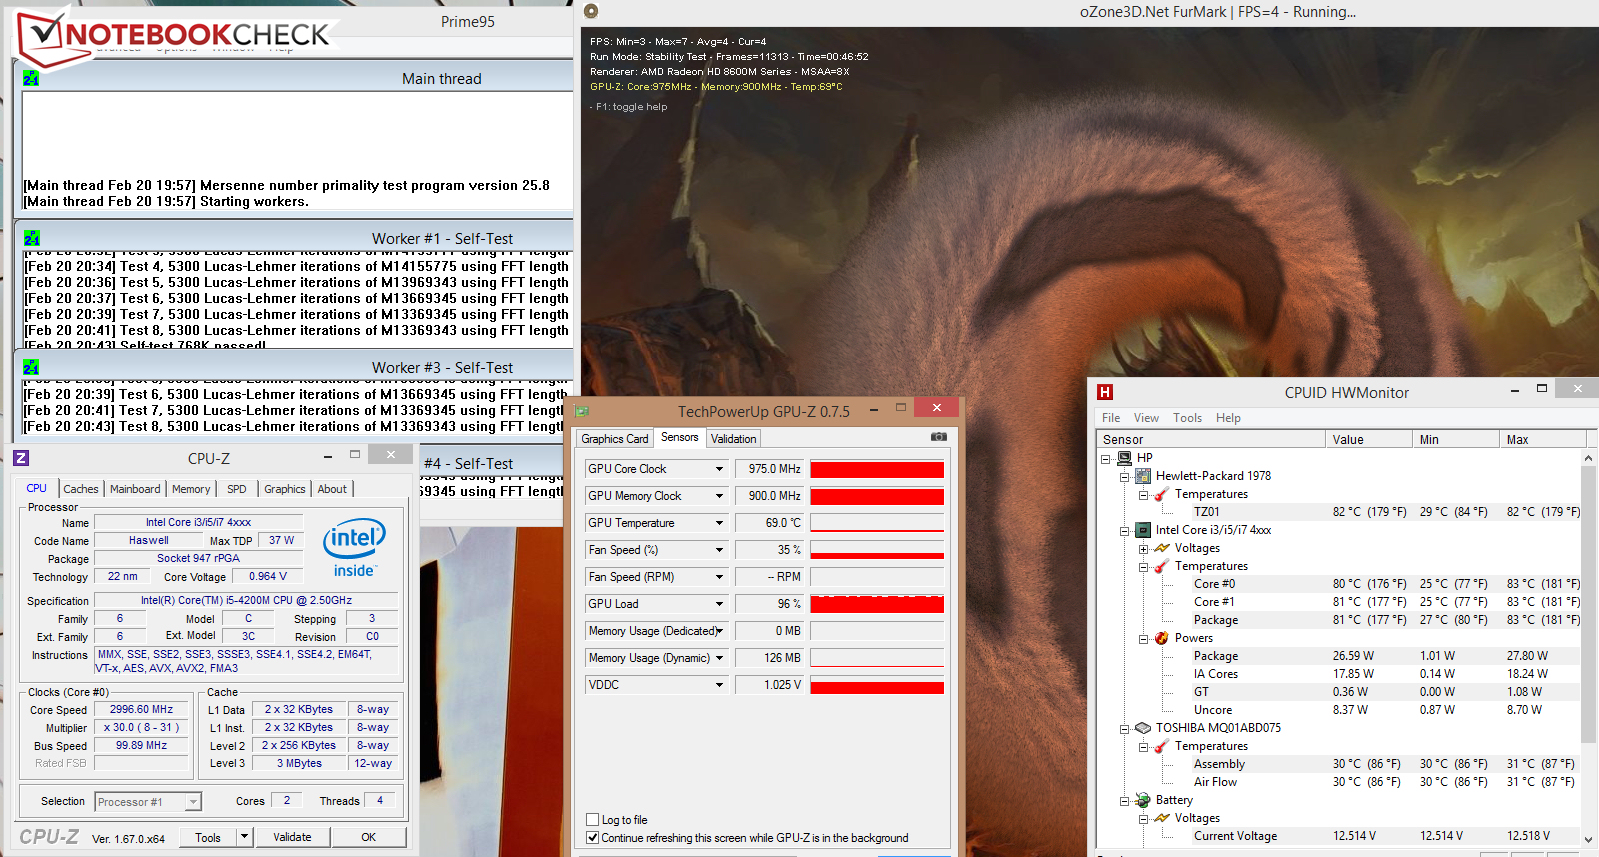This screenshot has width=1599, height=857.
Task: Open the Validation tab in GPU-Z
Action: [734, 439]
